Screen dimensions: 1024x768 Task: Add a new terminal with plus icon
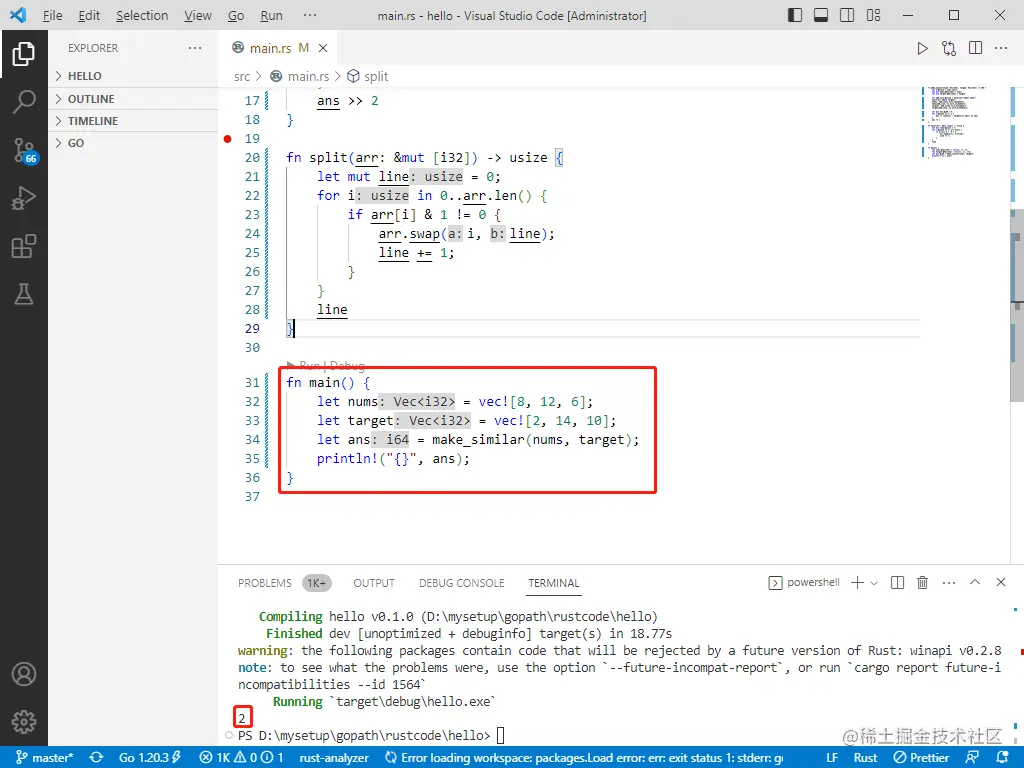point(857,583)
